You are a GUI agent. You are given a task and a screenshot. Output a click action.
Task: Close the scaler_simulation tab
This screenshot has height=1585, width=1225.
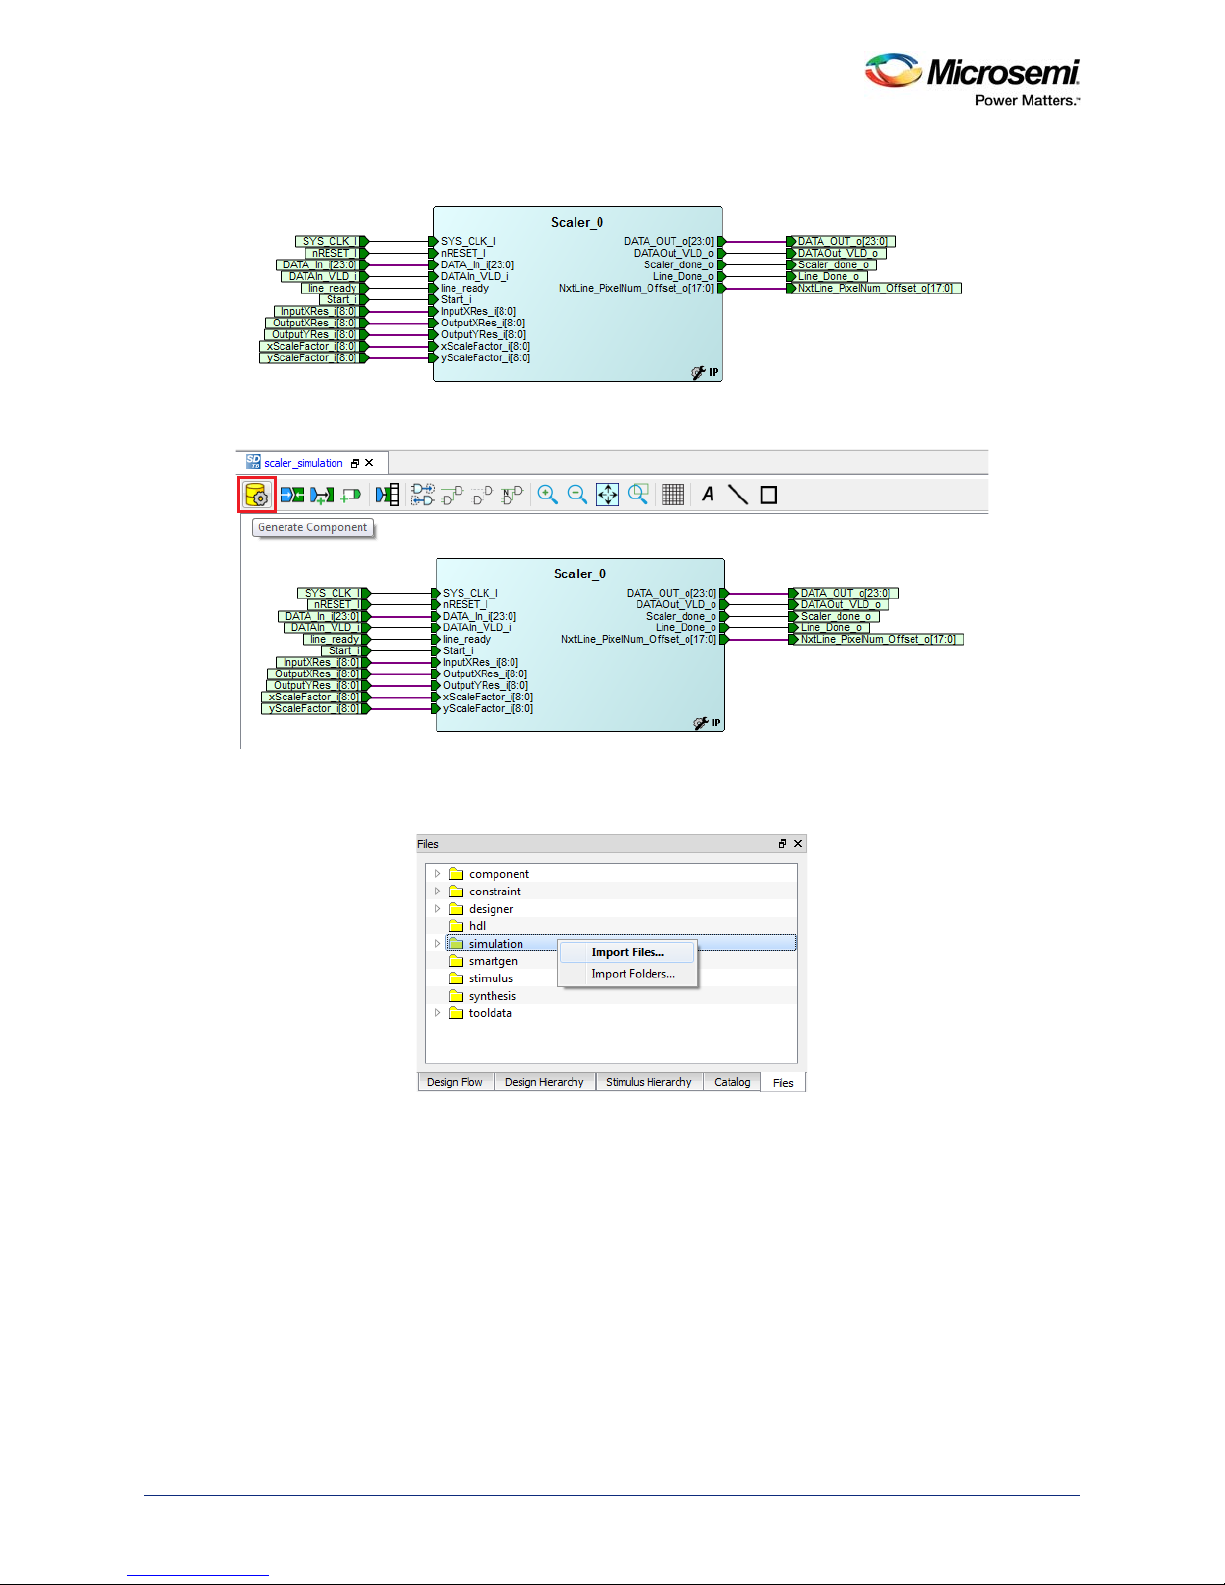tap(369, 463)
